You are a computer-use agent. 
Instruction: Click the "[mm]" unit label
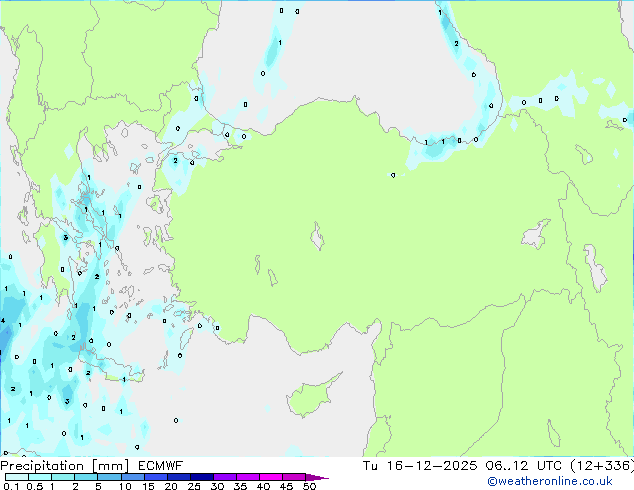point(110,466)
